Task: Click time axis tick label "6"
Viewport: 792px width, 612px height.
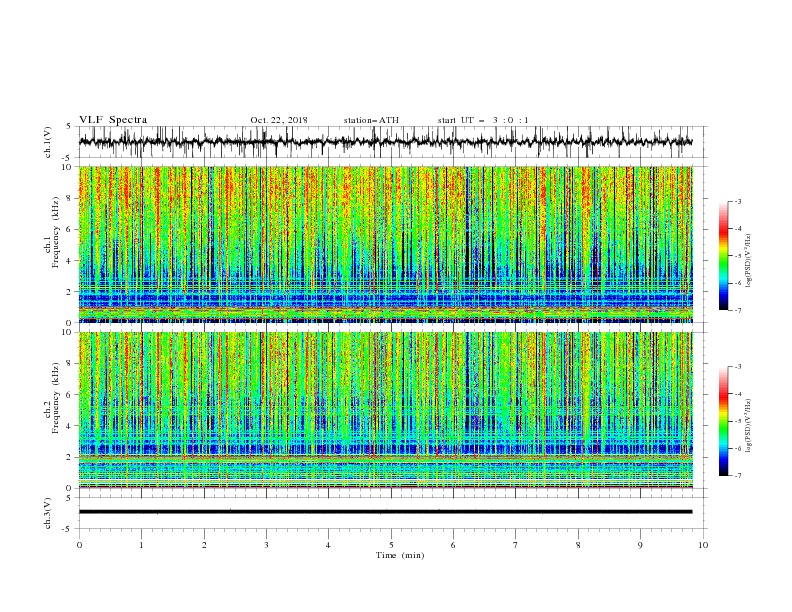Action: point(453,545)
